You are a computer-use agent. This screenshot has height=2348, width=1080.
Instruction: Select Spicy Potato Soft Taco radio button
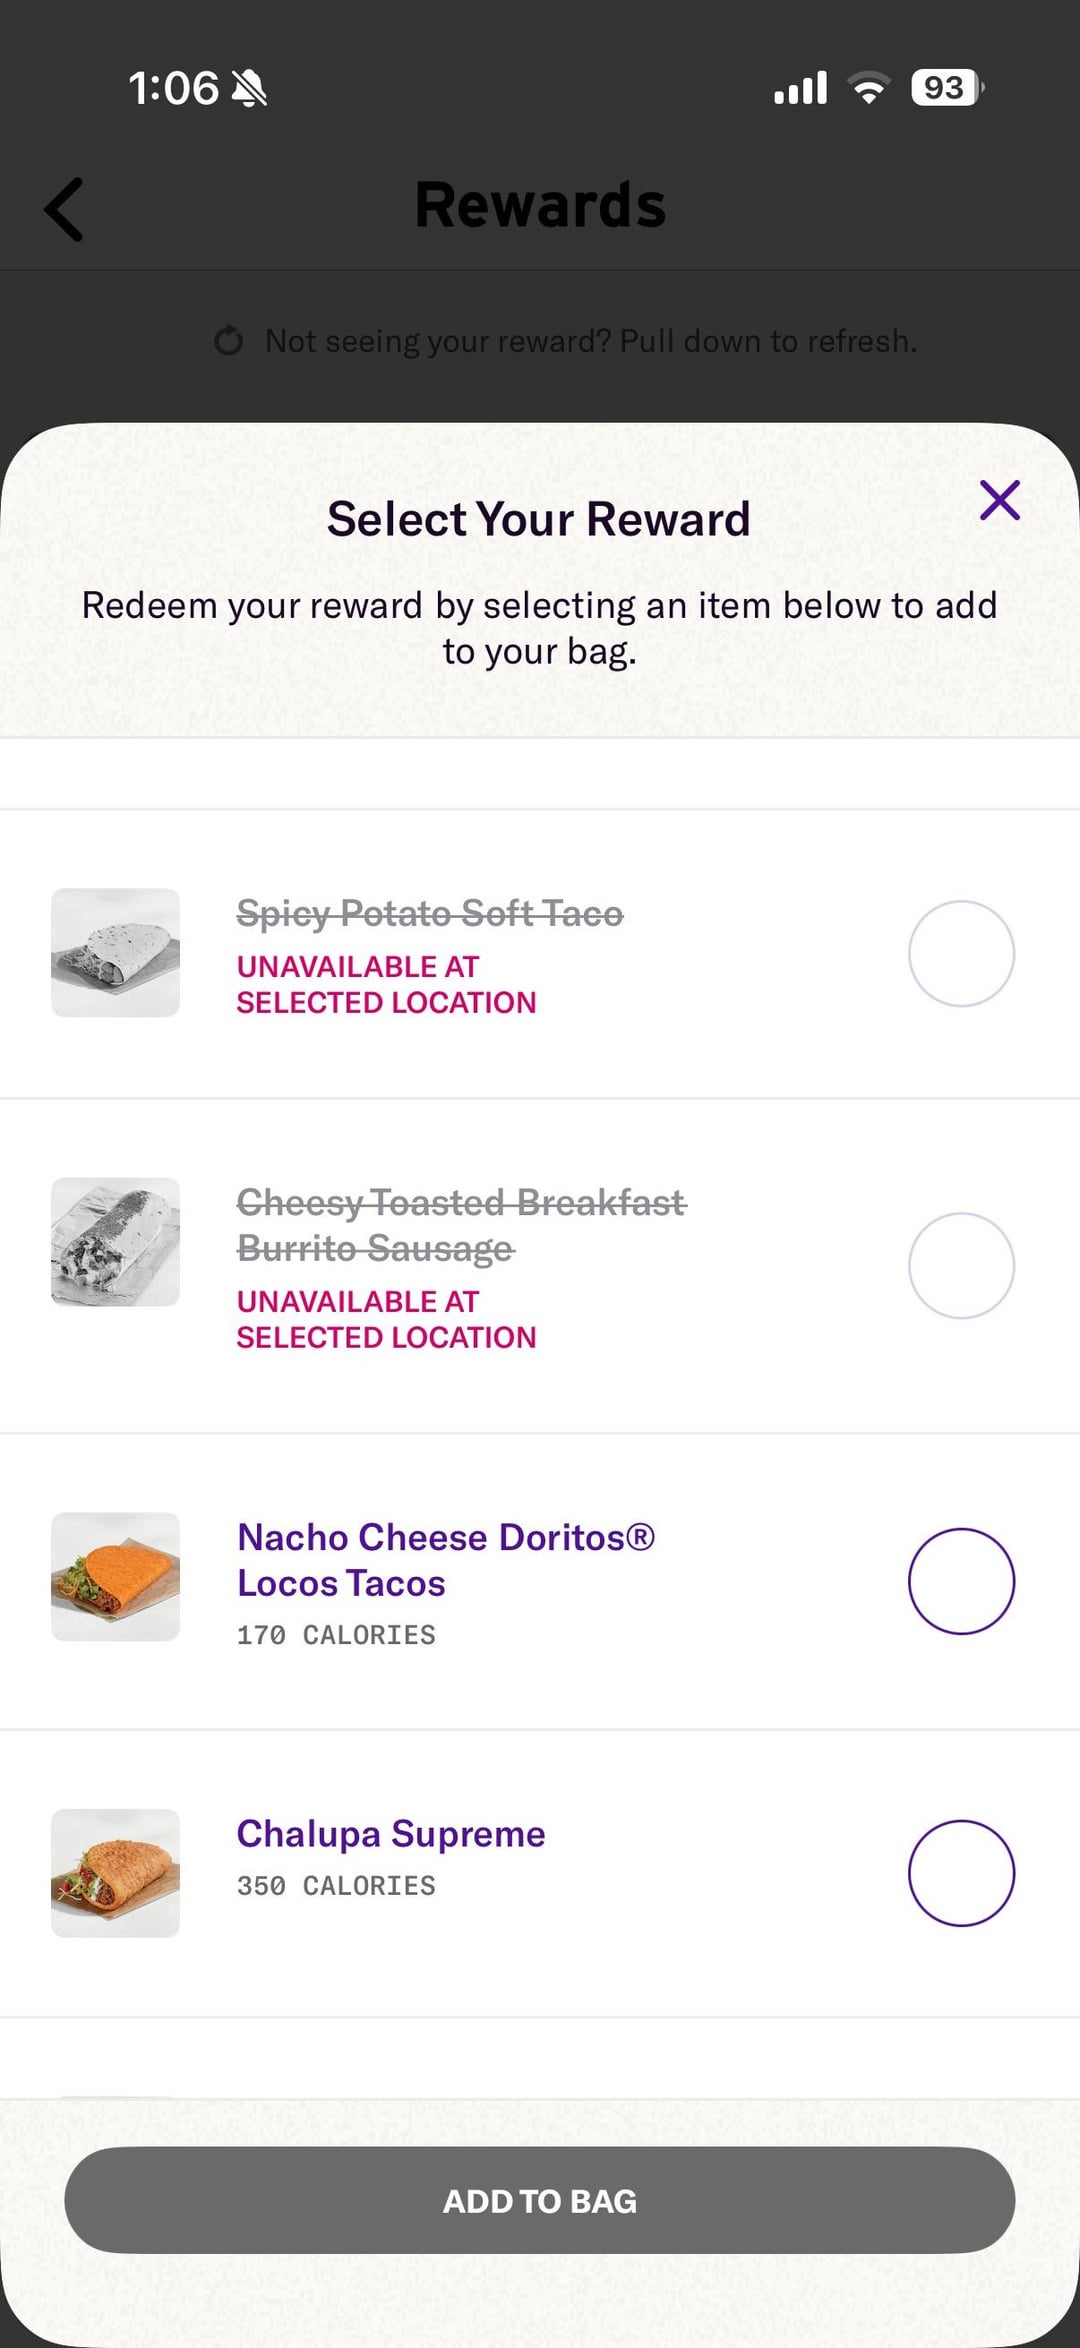point(961,953)
